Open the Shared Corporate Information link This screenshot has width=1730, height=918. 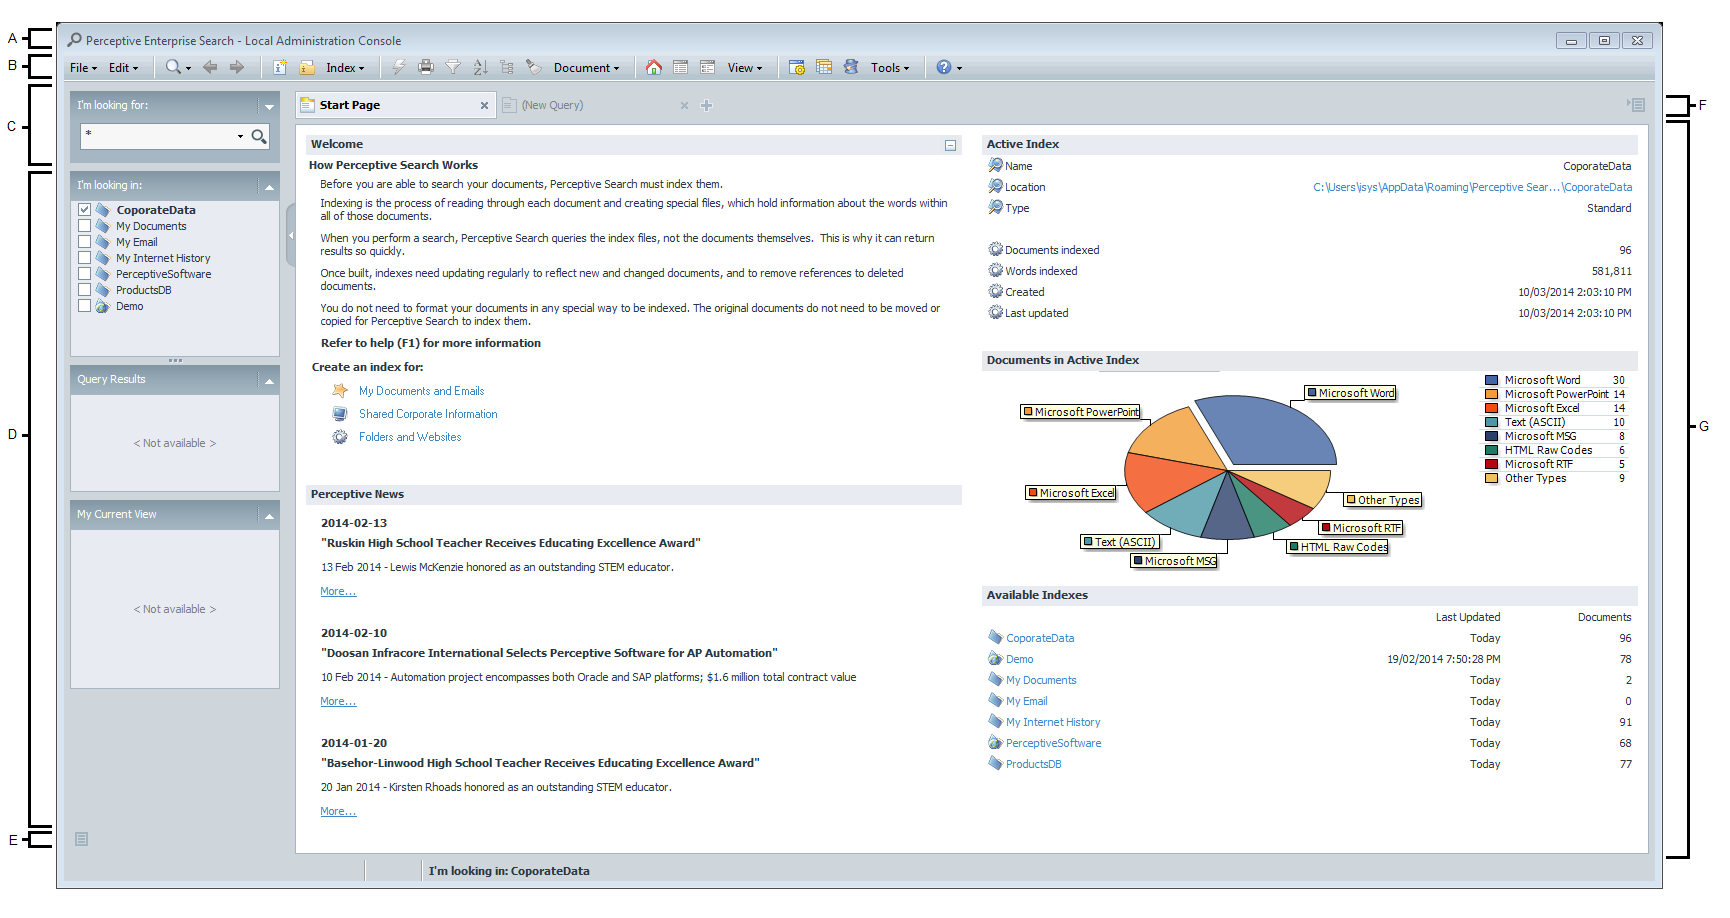coord(428,414)
